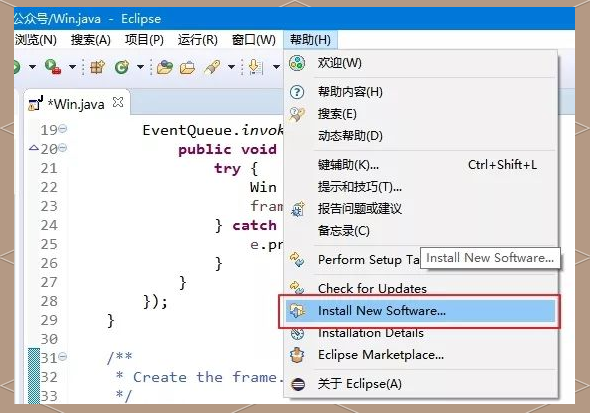The height and width of the screenshot is (413, 590).
Task: Choose 动态帮助(D) dynamic help
Action: [420, 136]
